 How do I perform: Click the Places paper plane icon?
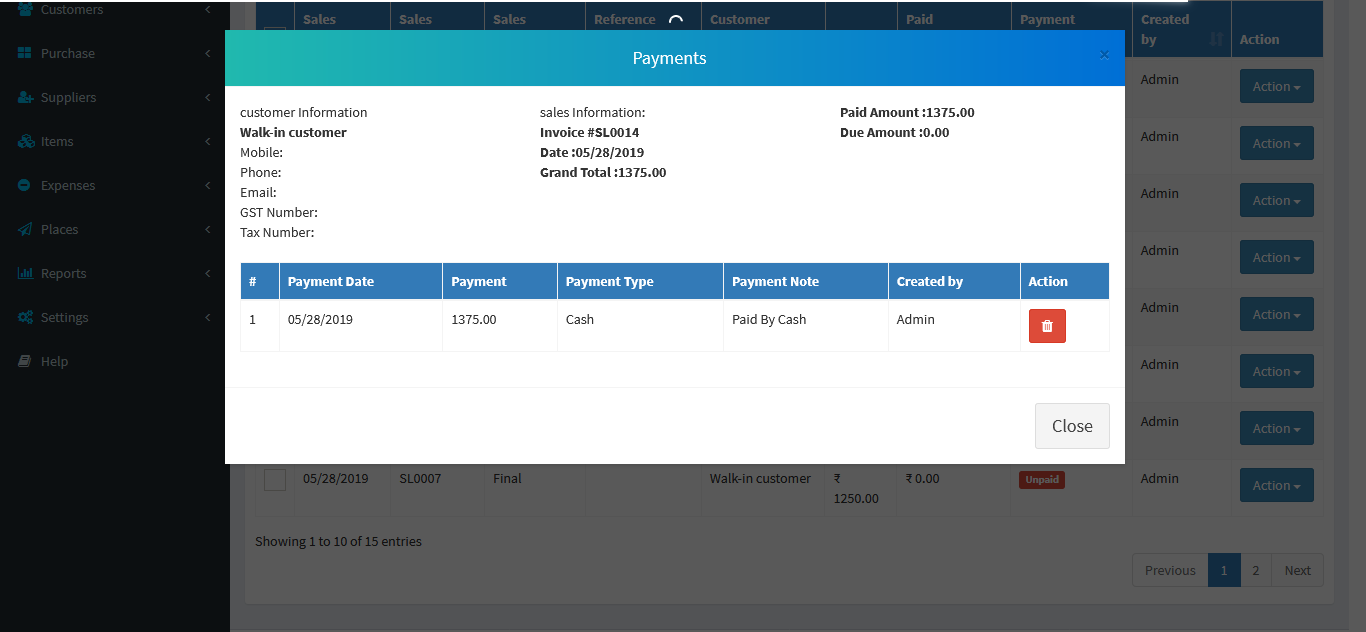coord(25,229)
